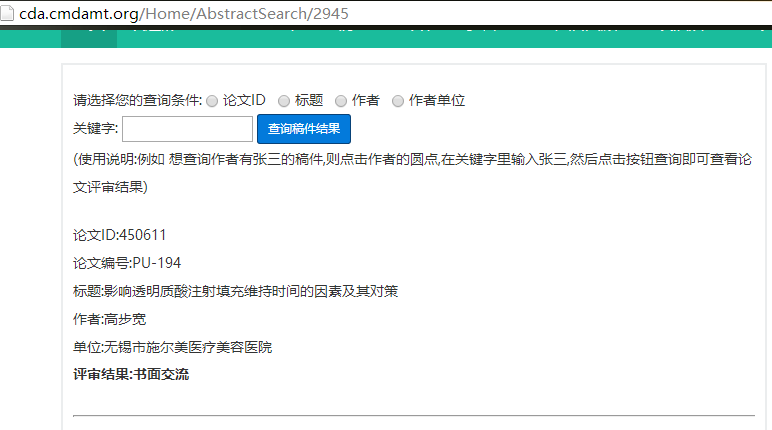This screenshot has height=430, width=772.
Task: Click the 关键字 field label
Action: click(x=95, y=129)
